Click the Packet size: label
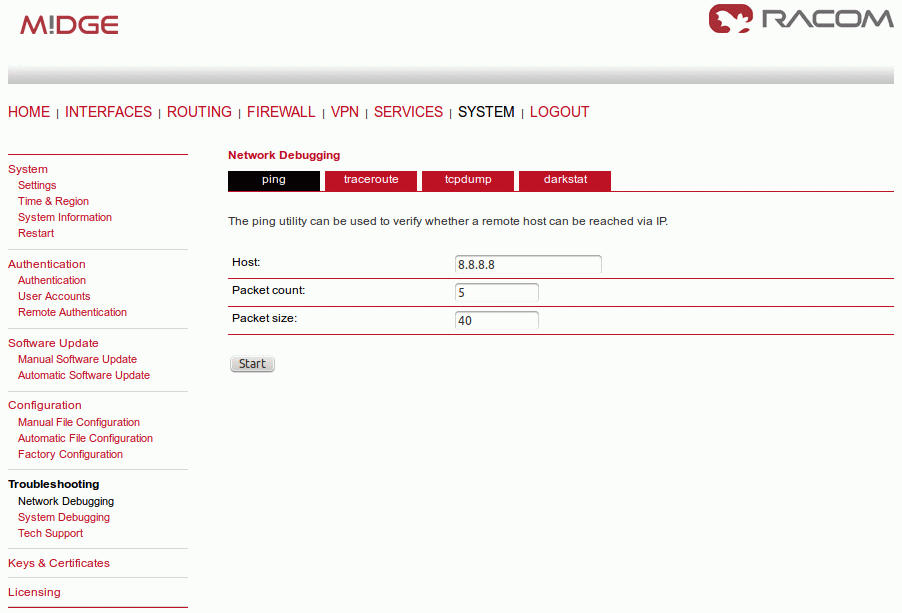This screenshot has width=902, height=613. pos(265,319)
